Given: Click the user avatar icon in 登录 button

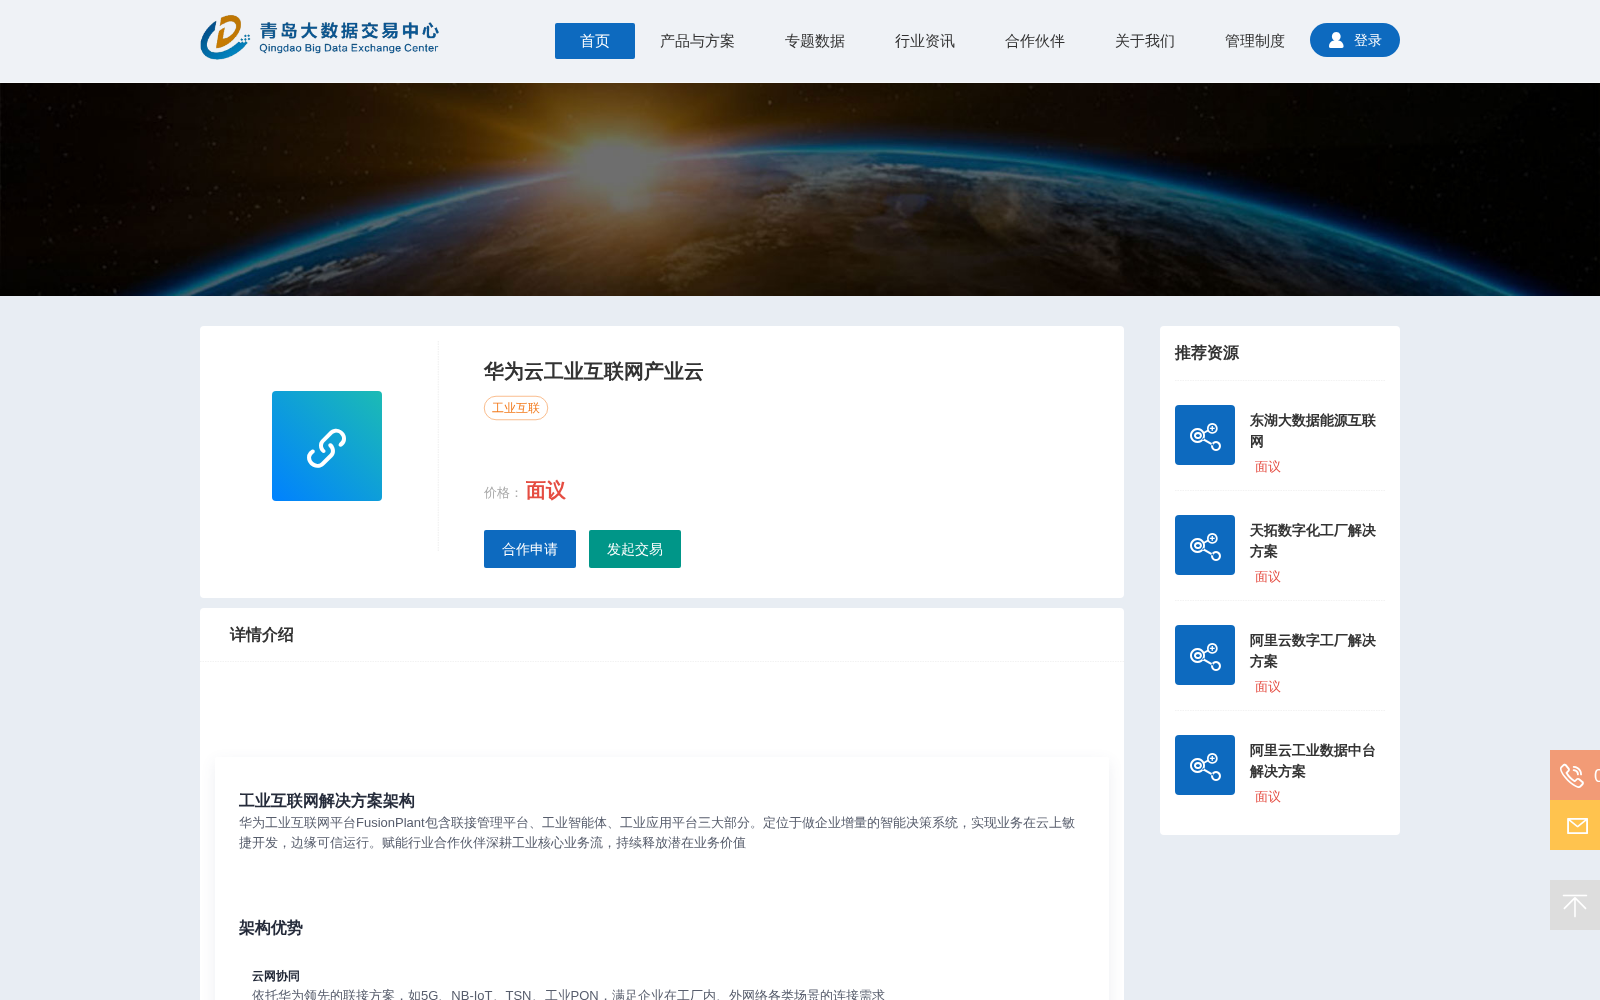Looking at the screenshot, I should (x=1336, y=40).
